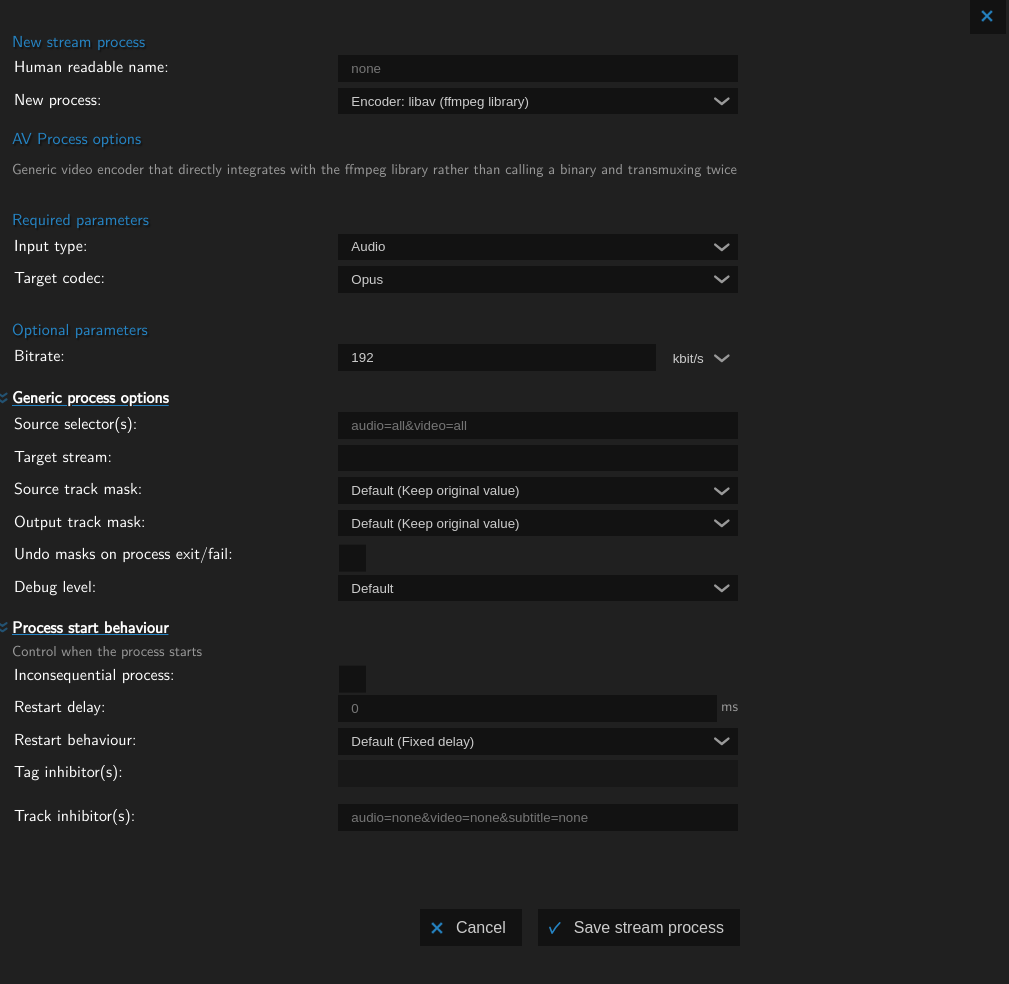
Task: Open the Input type dropdown
Action: click(537, 247)
